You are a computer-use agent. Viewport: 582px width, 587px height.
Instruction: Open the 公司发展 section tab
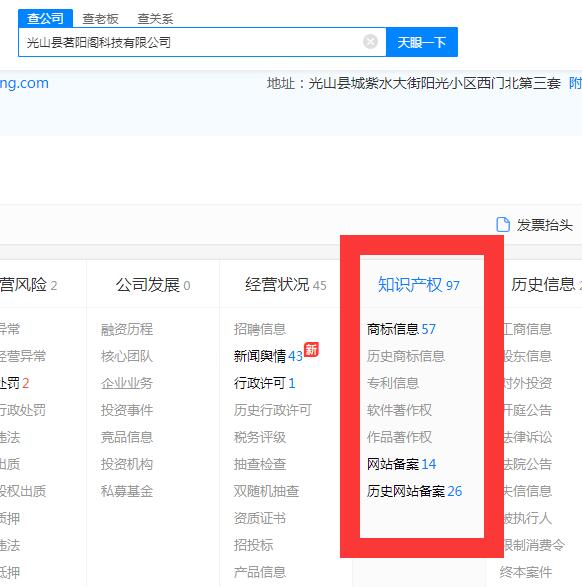coord(153,285)
